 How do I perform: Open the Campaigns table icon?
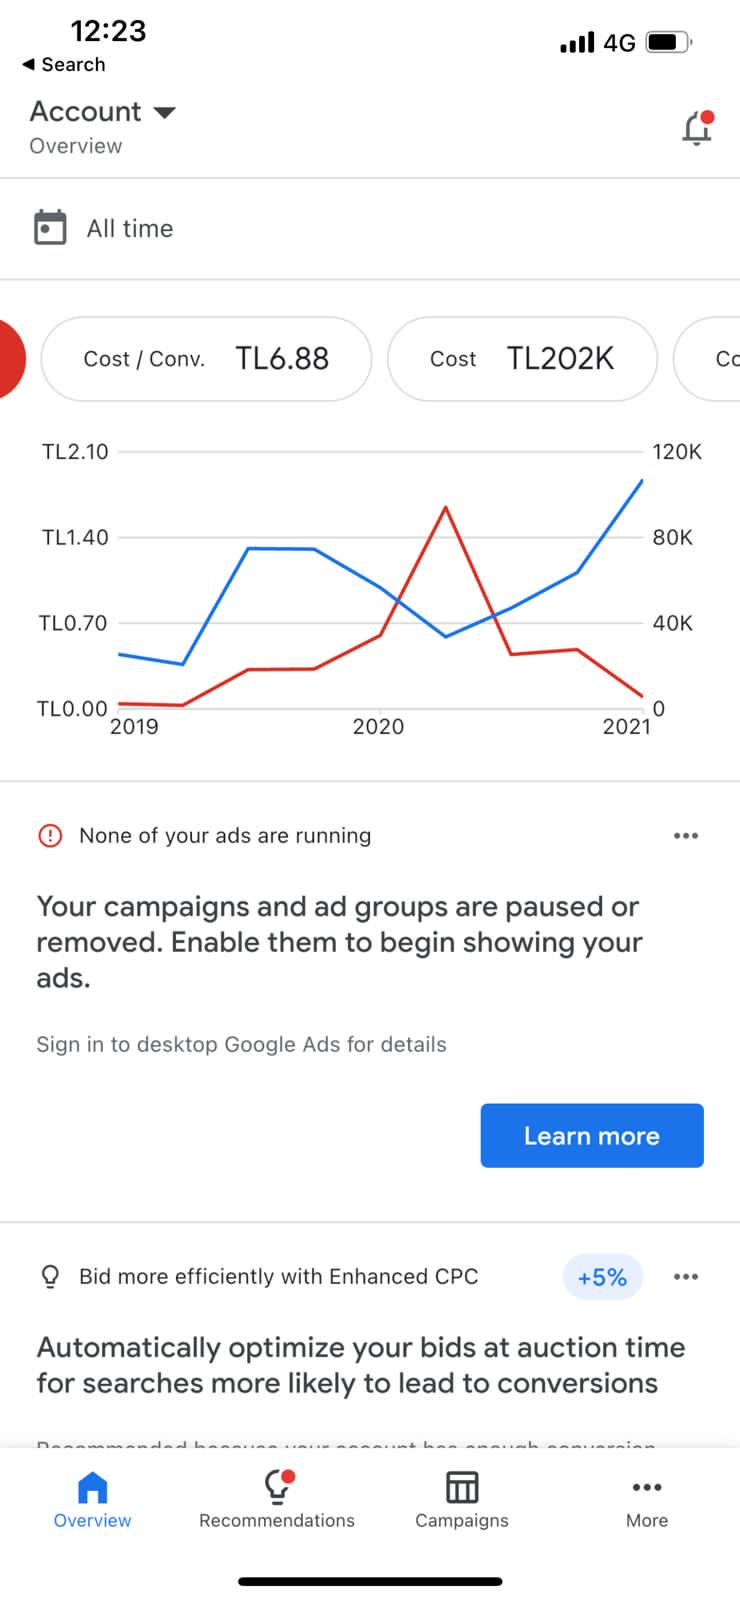(462, 1487)
